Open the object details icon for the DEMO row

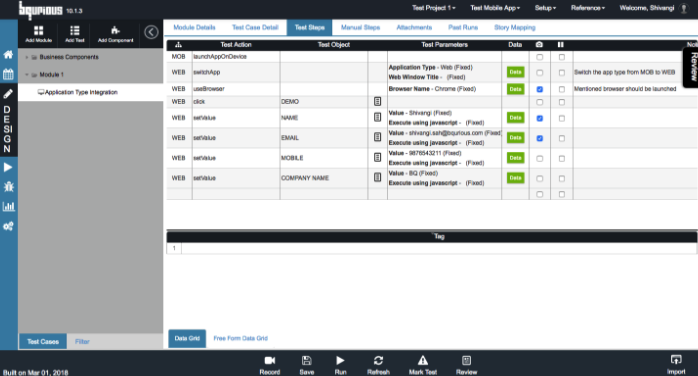point(377,101)
